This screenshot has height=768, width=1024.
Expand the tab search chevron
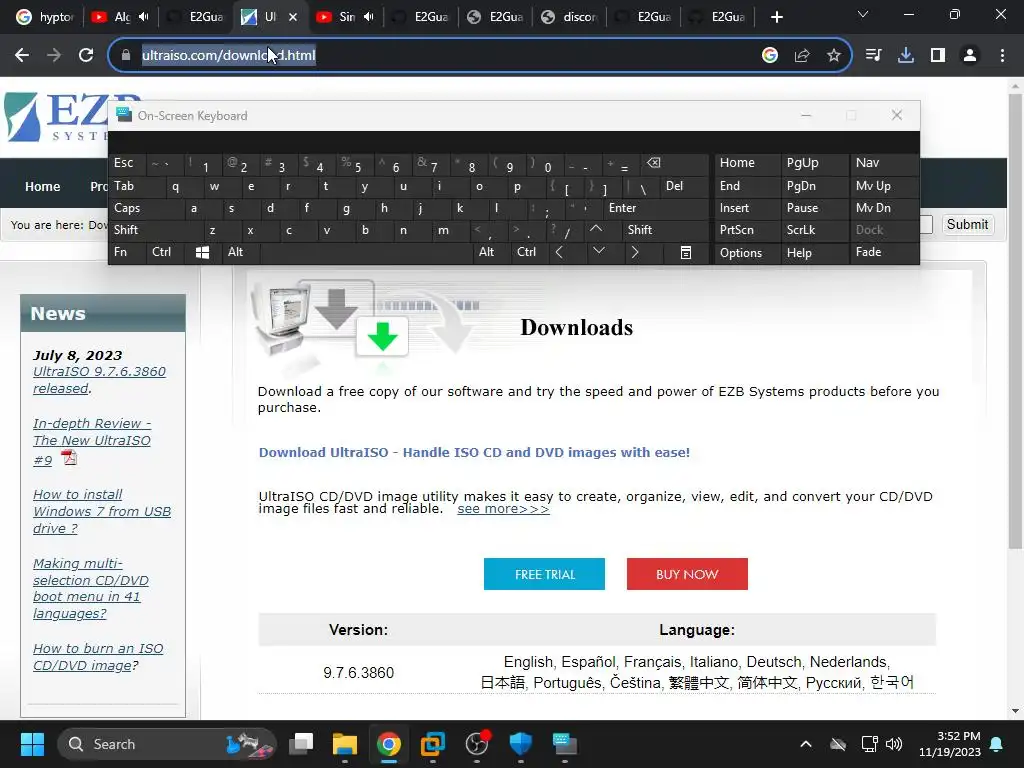pyautogui.click(x=863, y=14)
